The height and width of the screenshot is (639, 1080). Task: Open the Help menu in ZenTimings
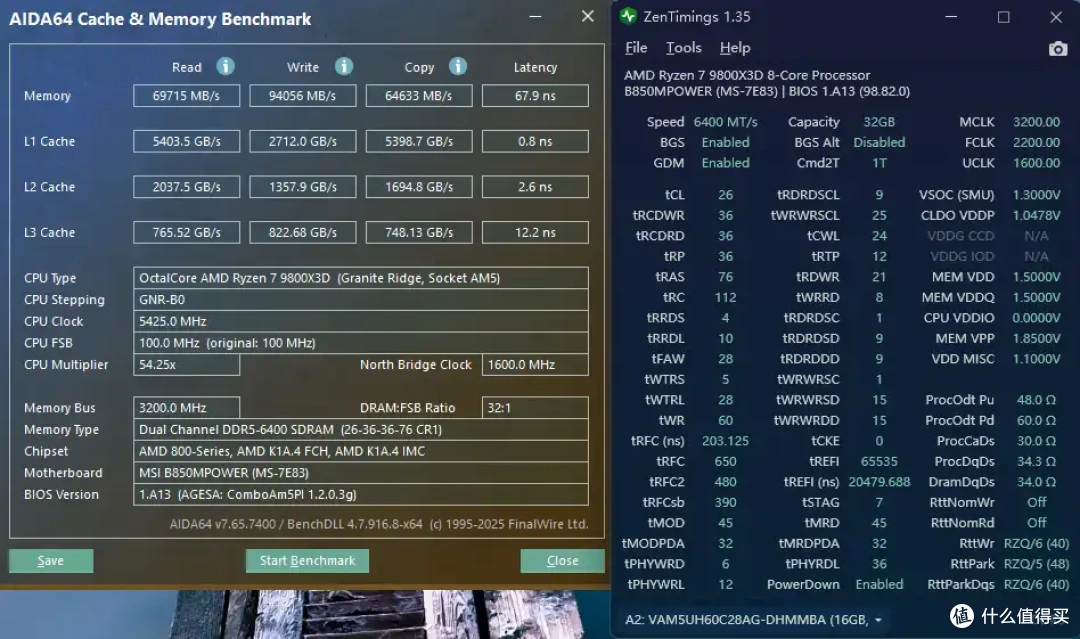(x=735, y=48)
